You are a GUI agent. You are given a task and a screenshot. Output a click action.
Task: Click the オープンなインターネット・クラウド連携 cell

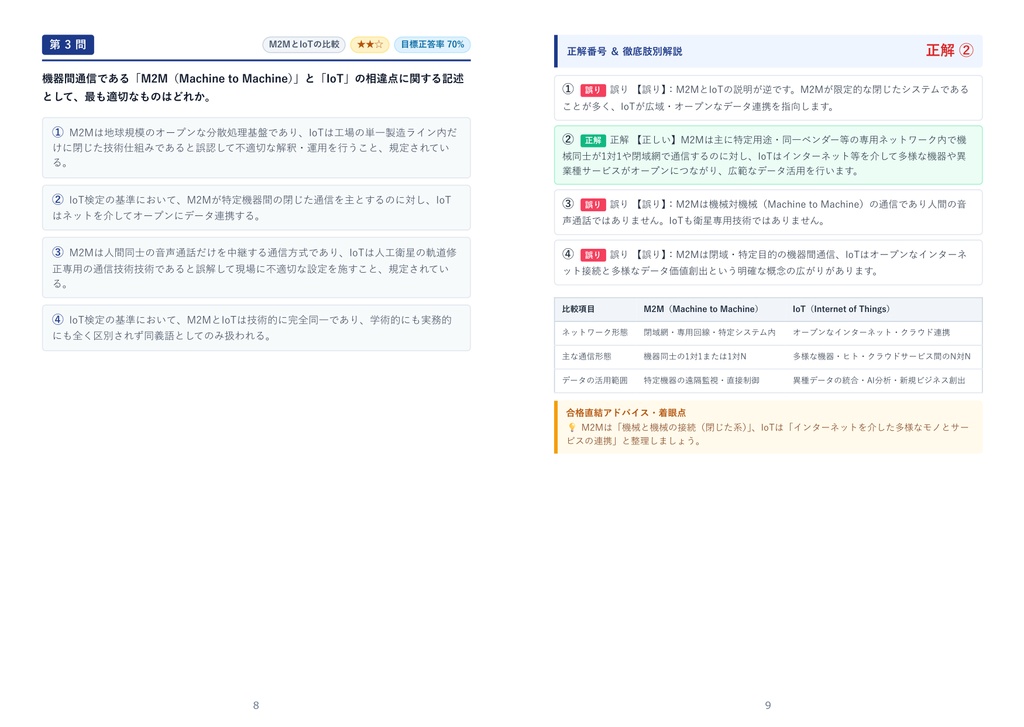[871, 332]
